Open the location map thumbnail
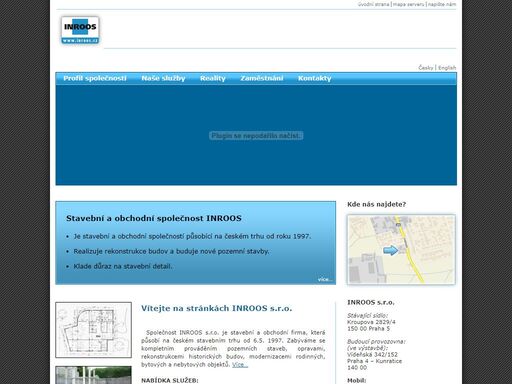 click(x=401, y=250)
